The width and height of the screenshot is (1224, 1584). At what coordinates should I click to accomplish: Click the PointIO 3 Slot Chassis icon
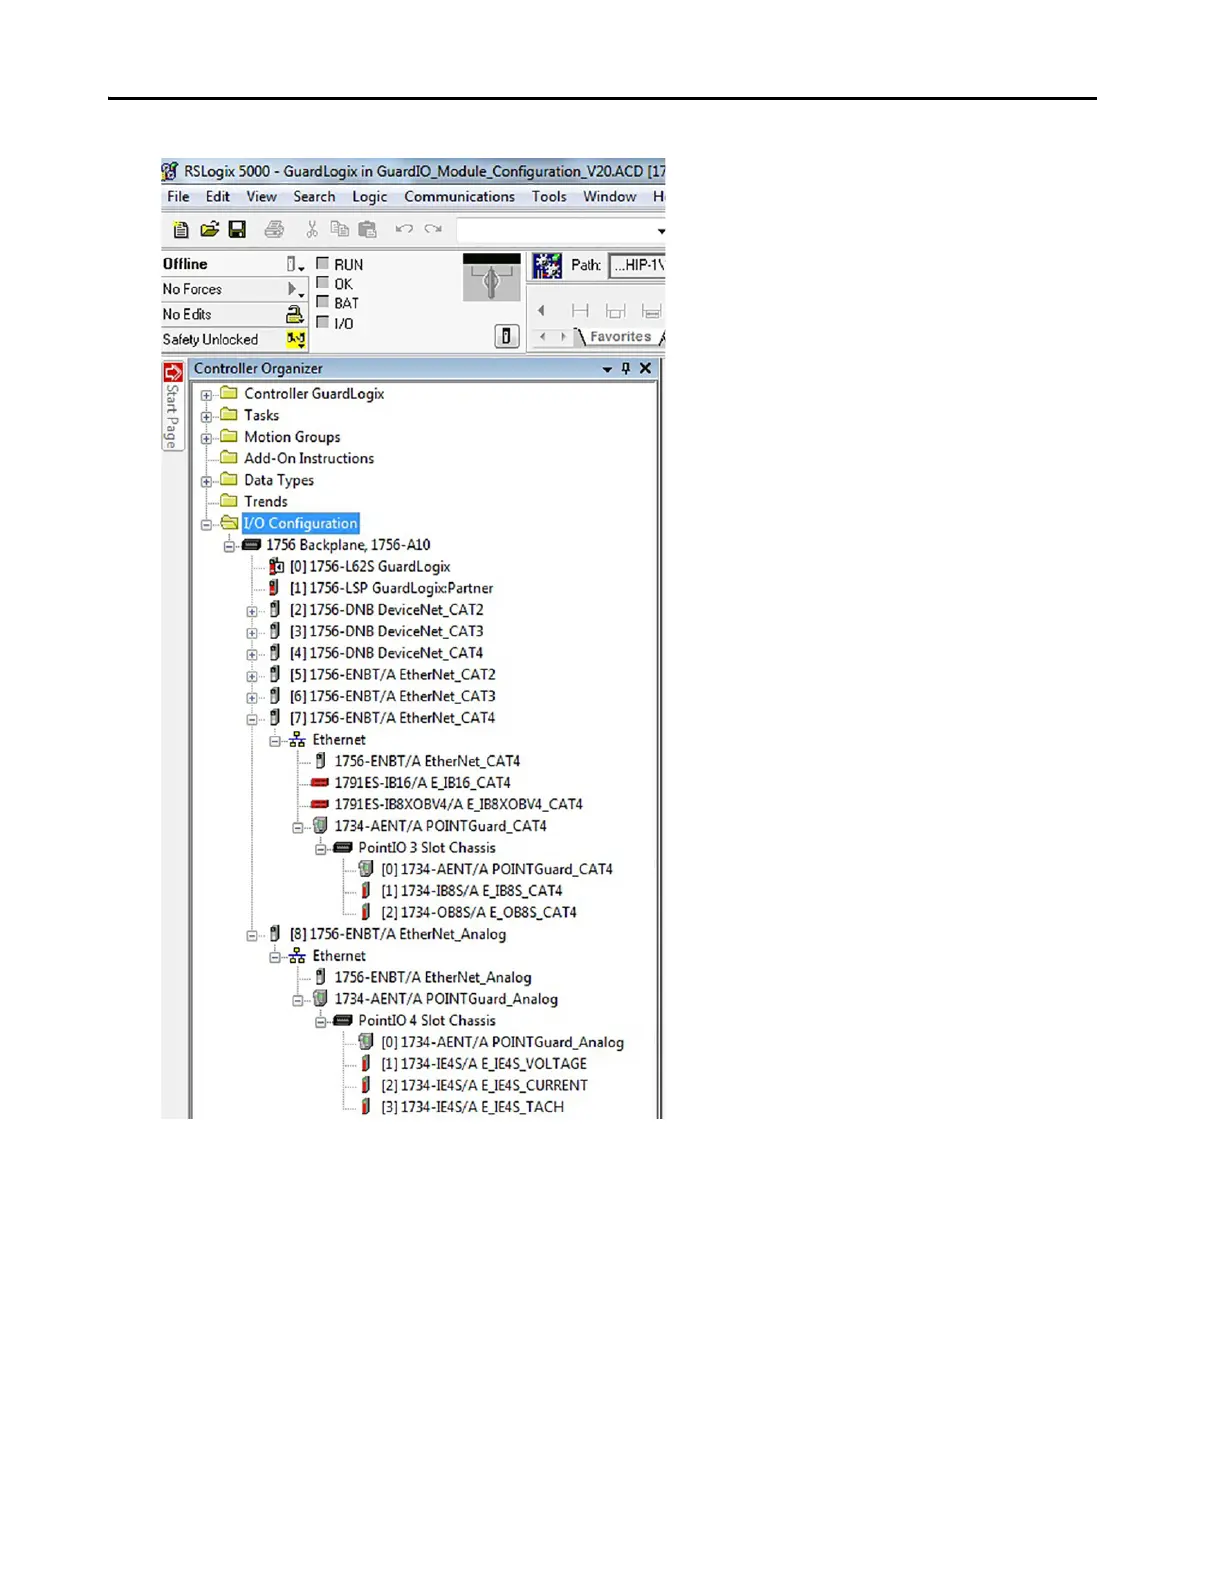tap(343, 848)
